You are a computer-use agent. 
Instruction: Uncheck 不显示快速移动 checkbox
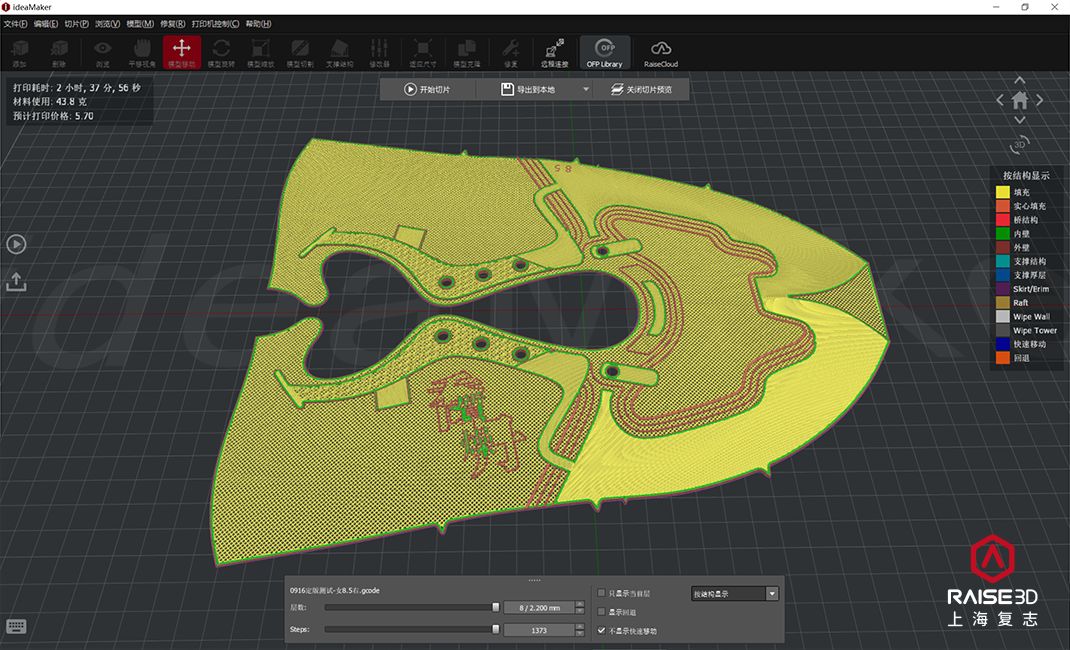[601, 631]
